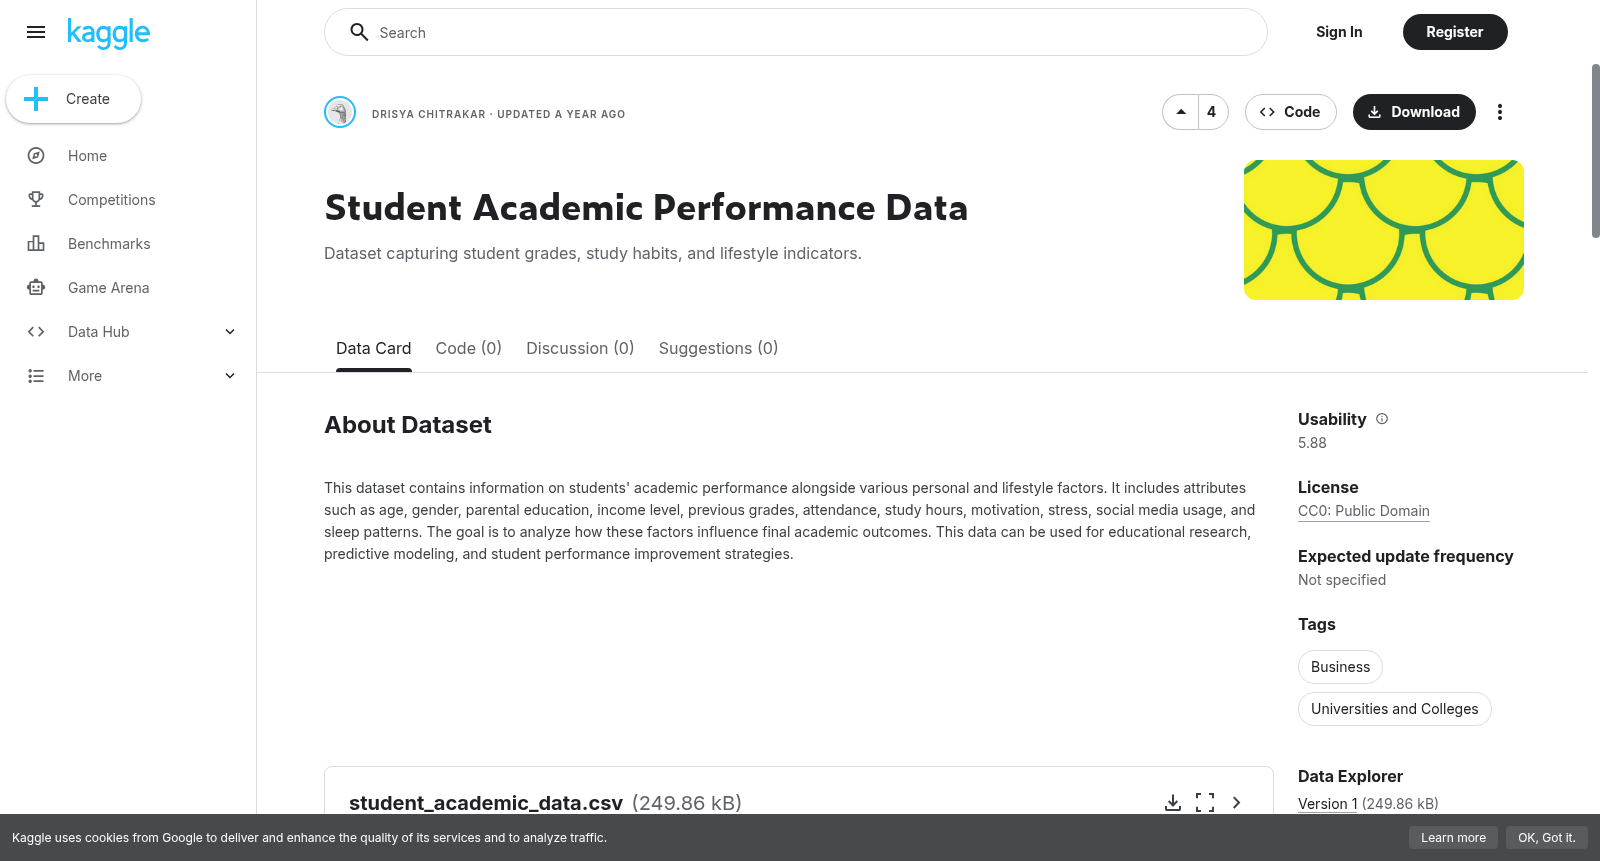Image resolution: width=1600 pixels, height=861 pixels.
Task: Switch to the Suggestions (0) tab
Action: [718, 348]
